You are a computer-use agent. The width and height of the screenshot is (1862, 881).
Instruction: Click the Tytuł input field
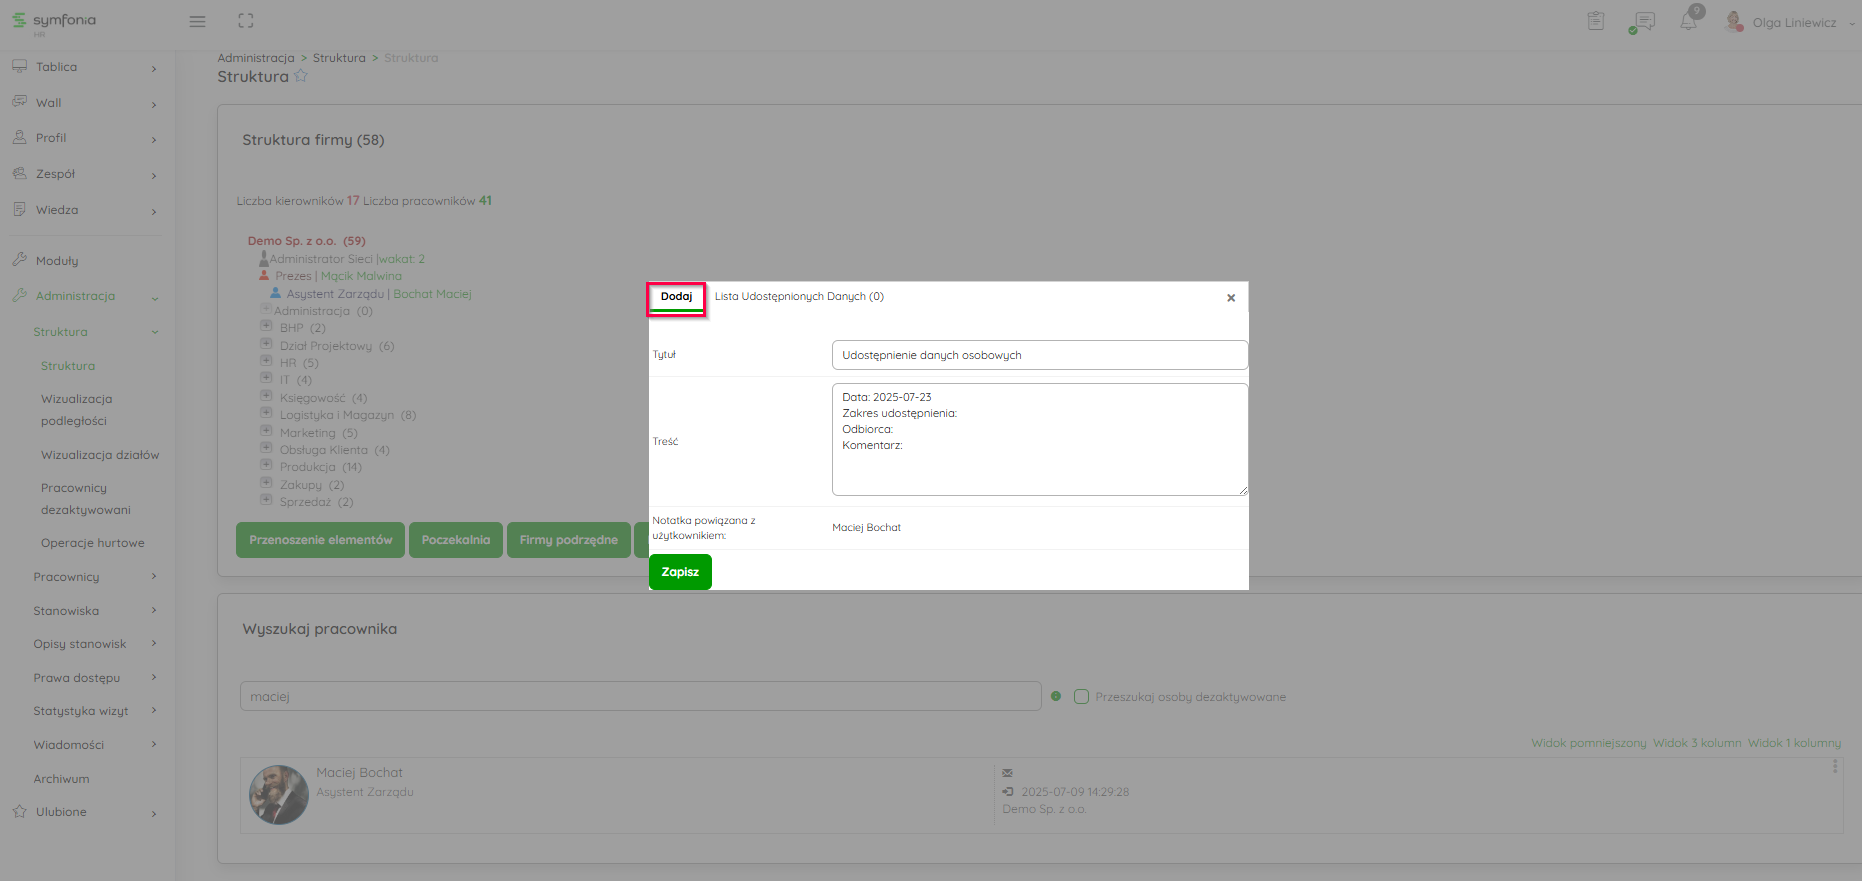[x=1038, y=355]
